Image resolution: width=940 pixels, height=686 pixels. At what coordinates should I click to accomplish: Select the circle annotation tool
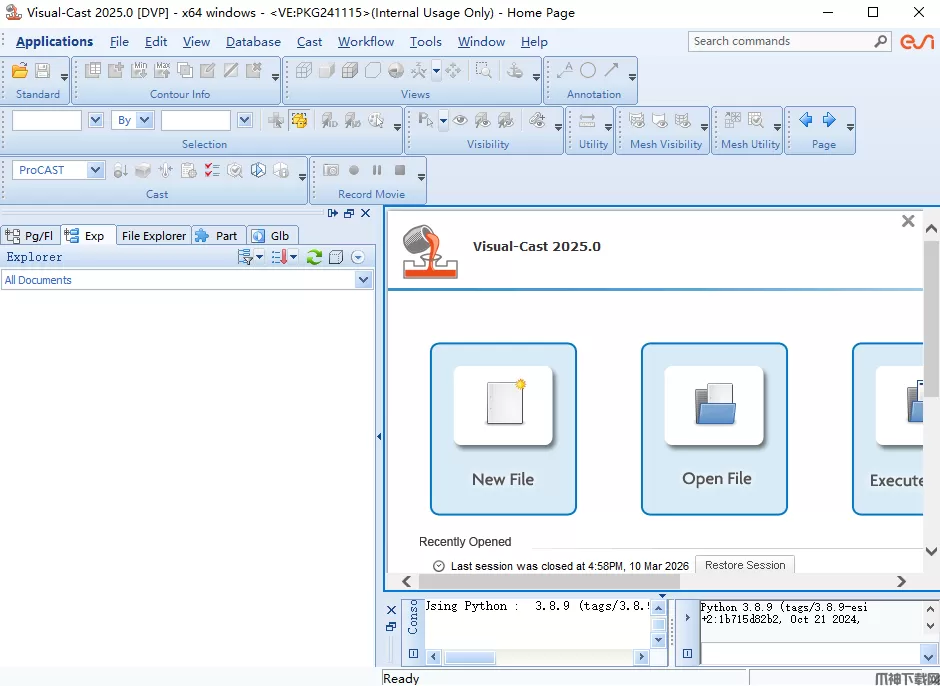point(588,71)
